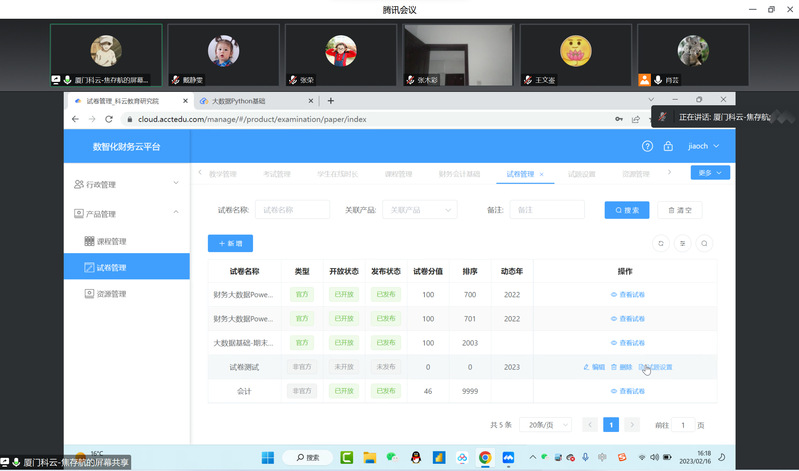Open the 20条/页 page size dropdown
Image resolution: width=799 pixels, height=471 pixels.
pos(549,424)
